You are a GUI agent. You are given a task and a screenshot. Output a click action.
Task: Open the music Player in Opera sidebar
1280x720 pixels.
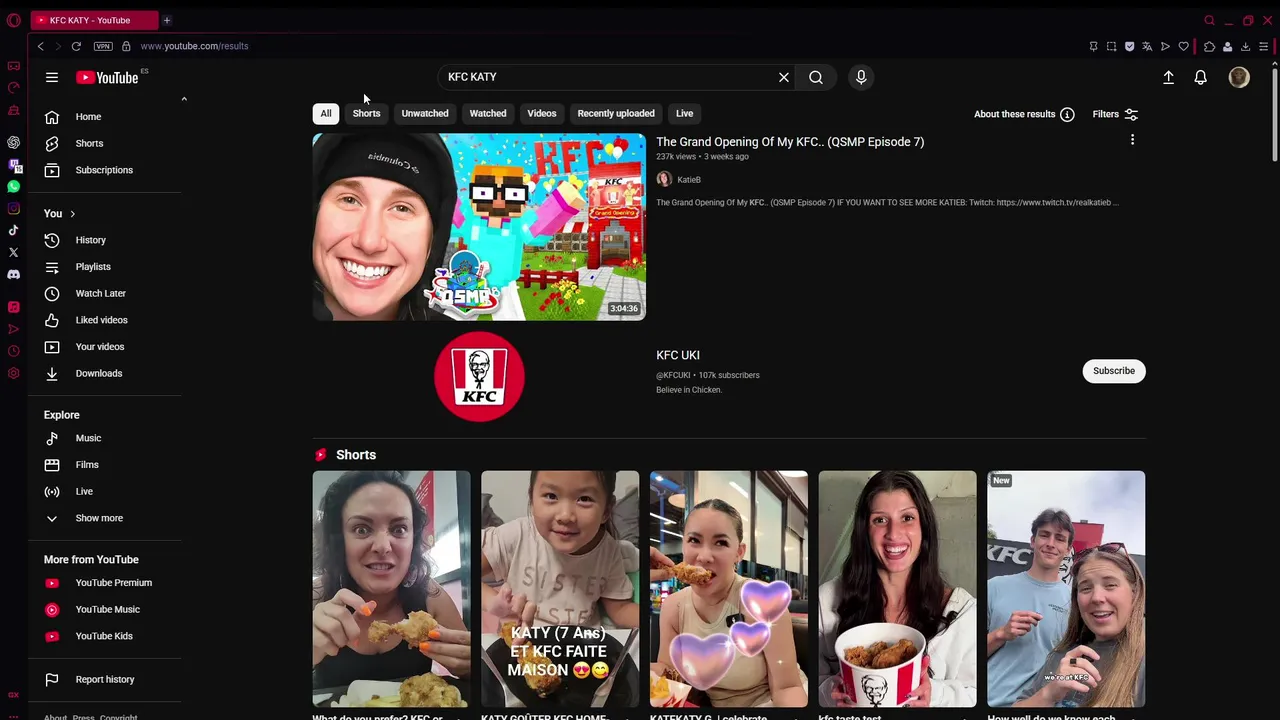(14, 307)
